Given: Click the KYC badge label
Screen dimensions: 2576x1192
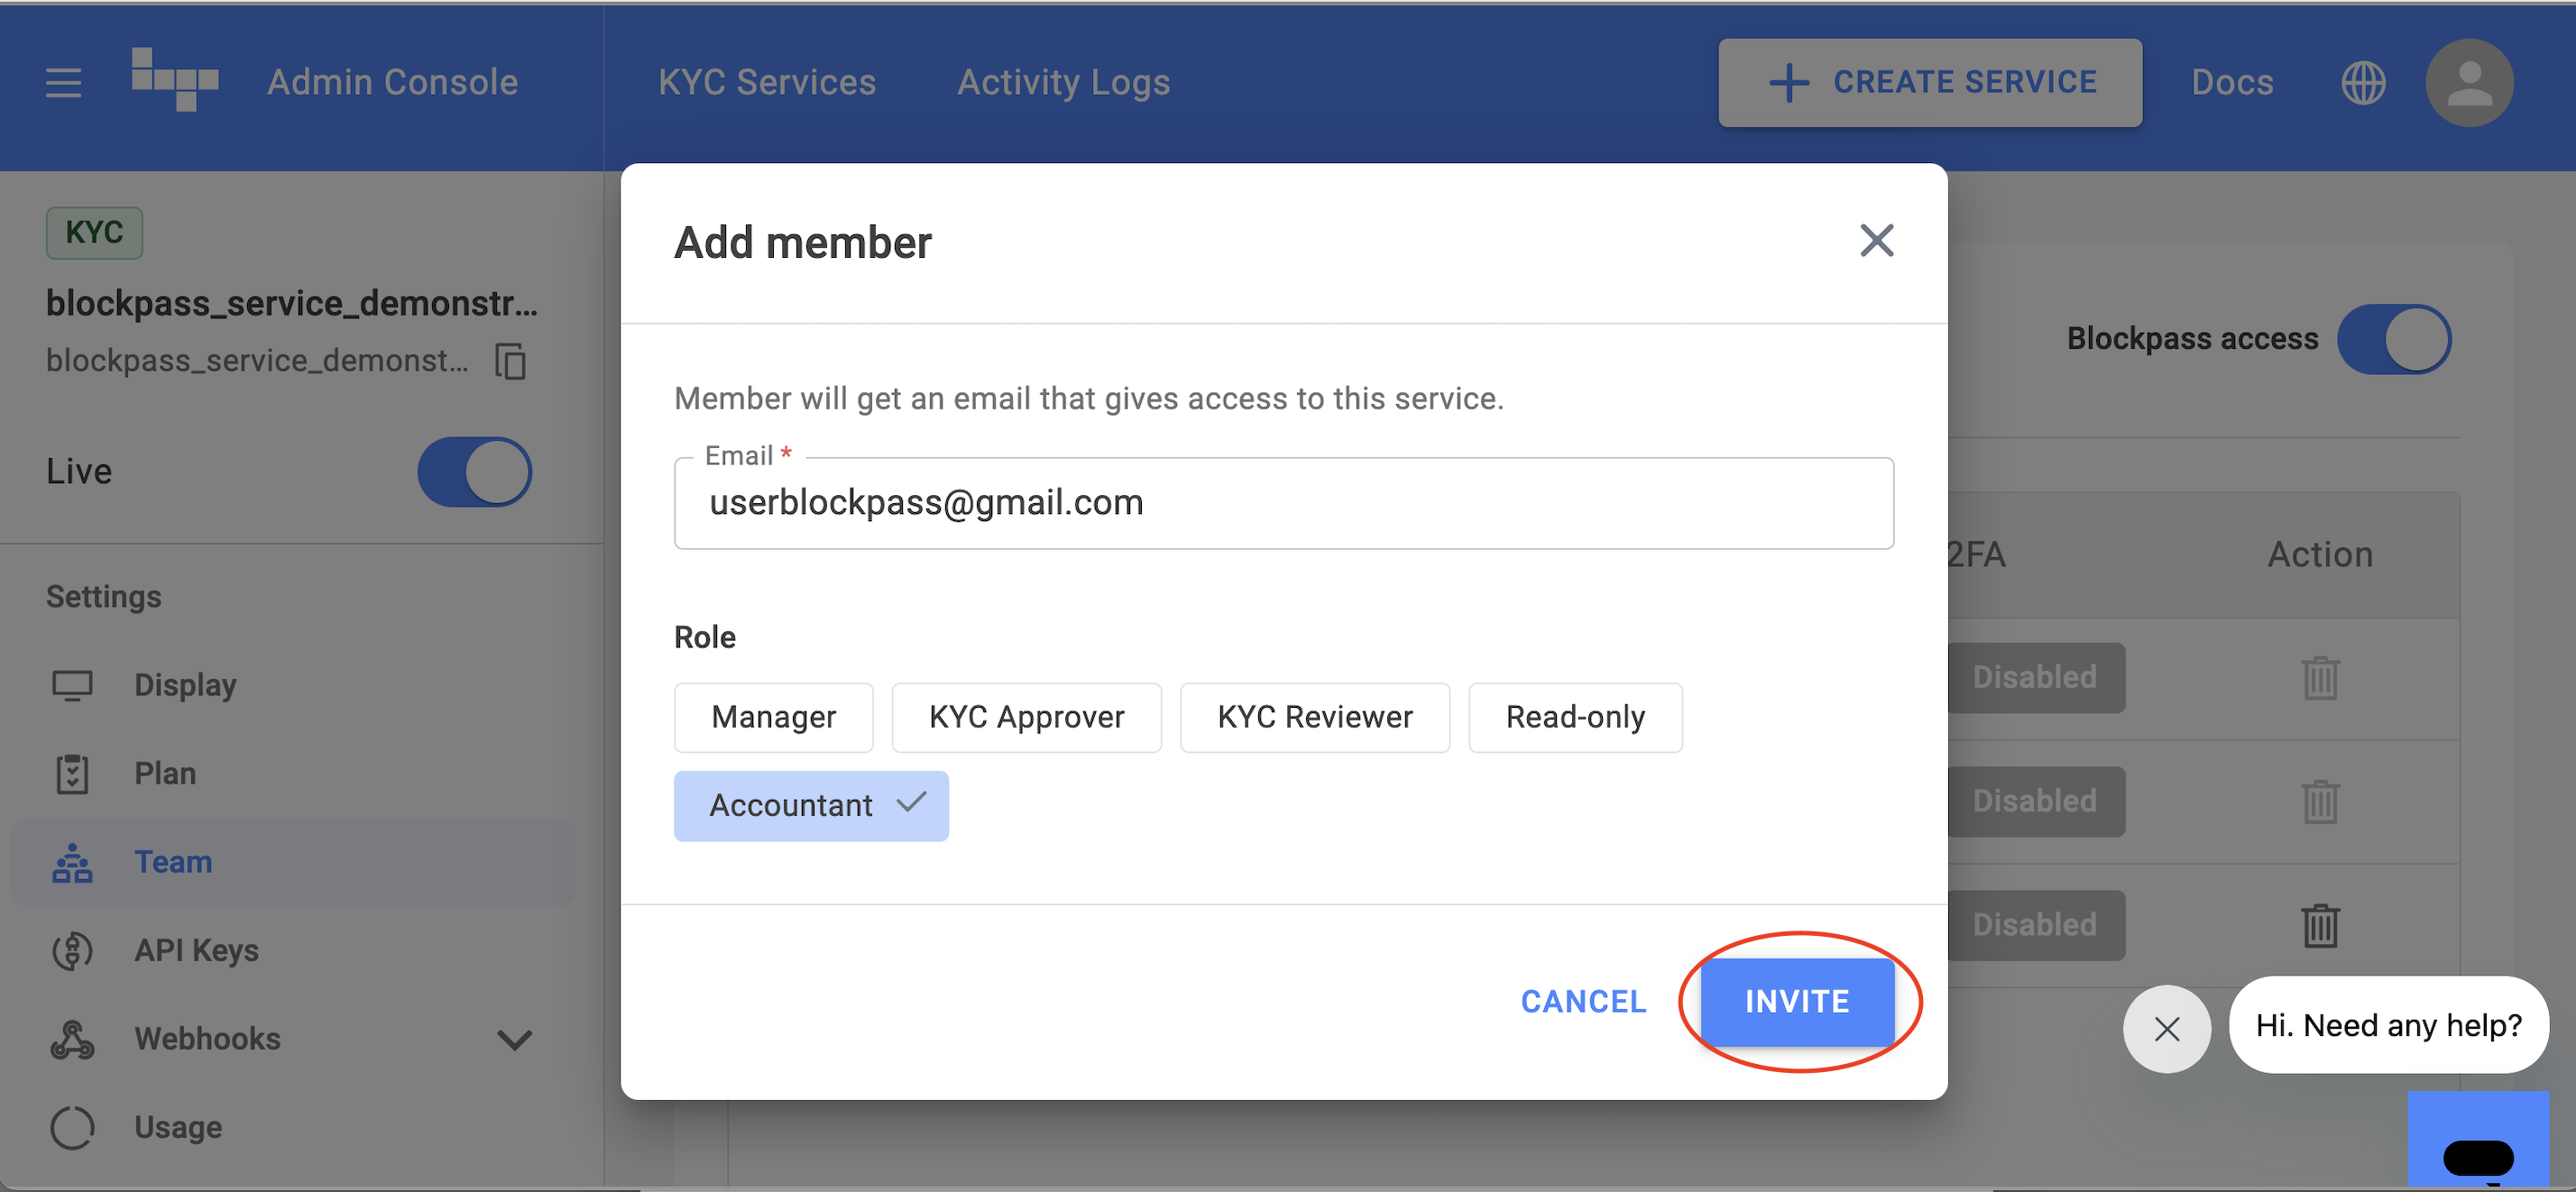Looking at the screenshot, I should pyautogui.click(x=94, y=232).
